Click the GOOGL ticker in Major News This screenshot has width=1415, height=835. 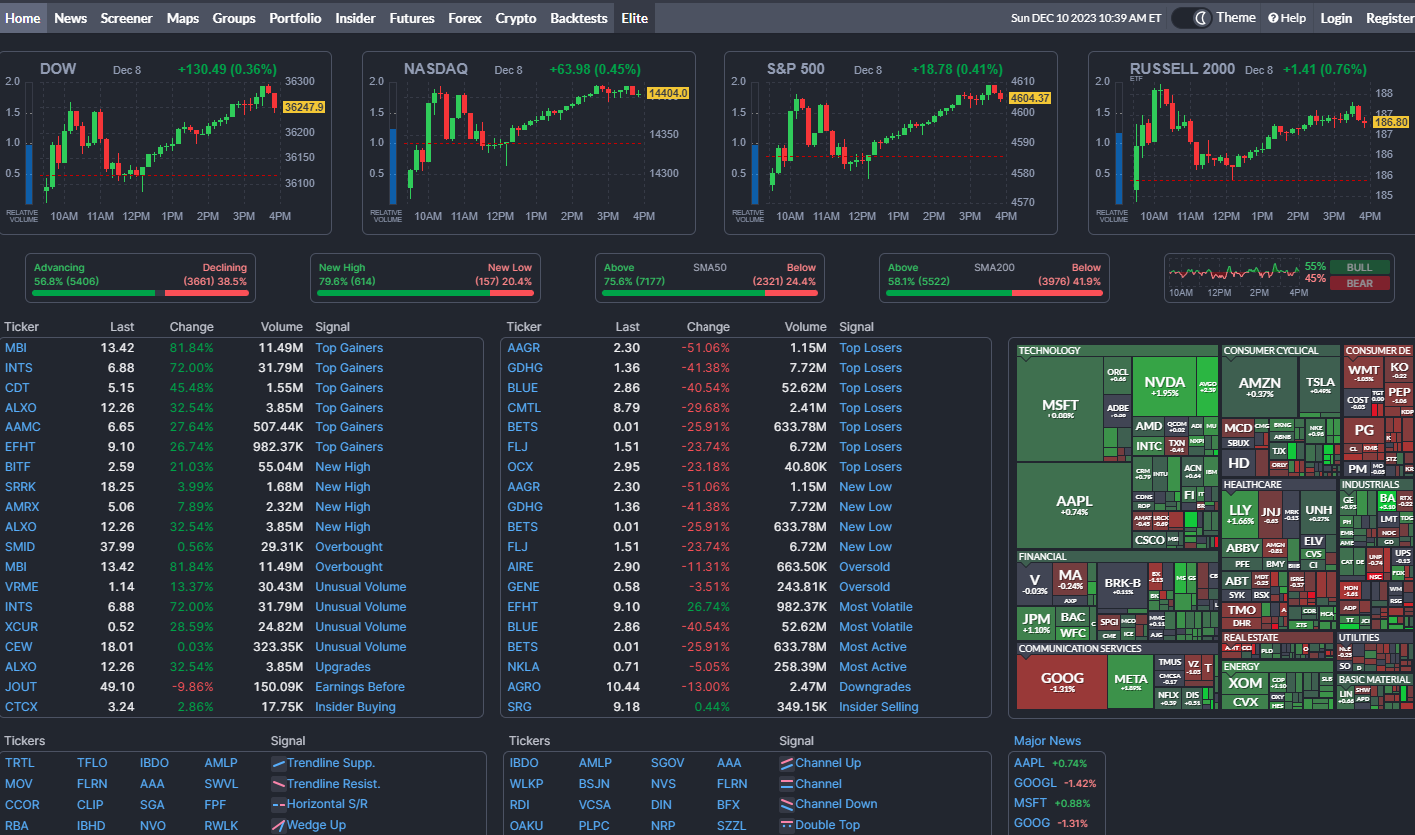1035,783
